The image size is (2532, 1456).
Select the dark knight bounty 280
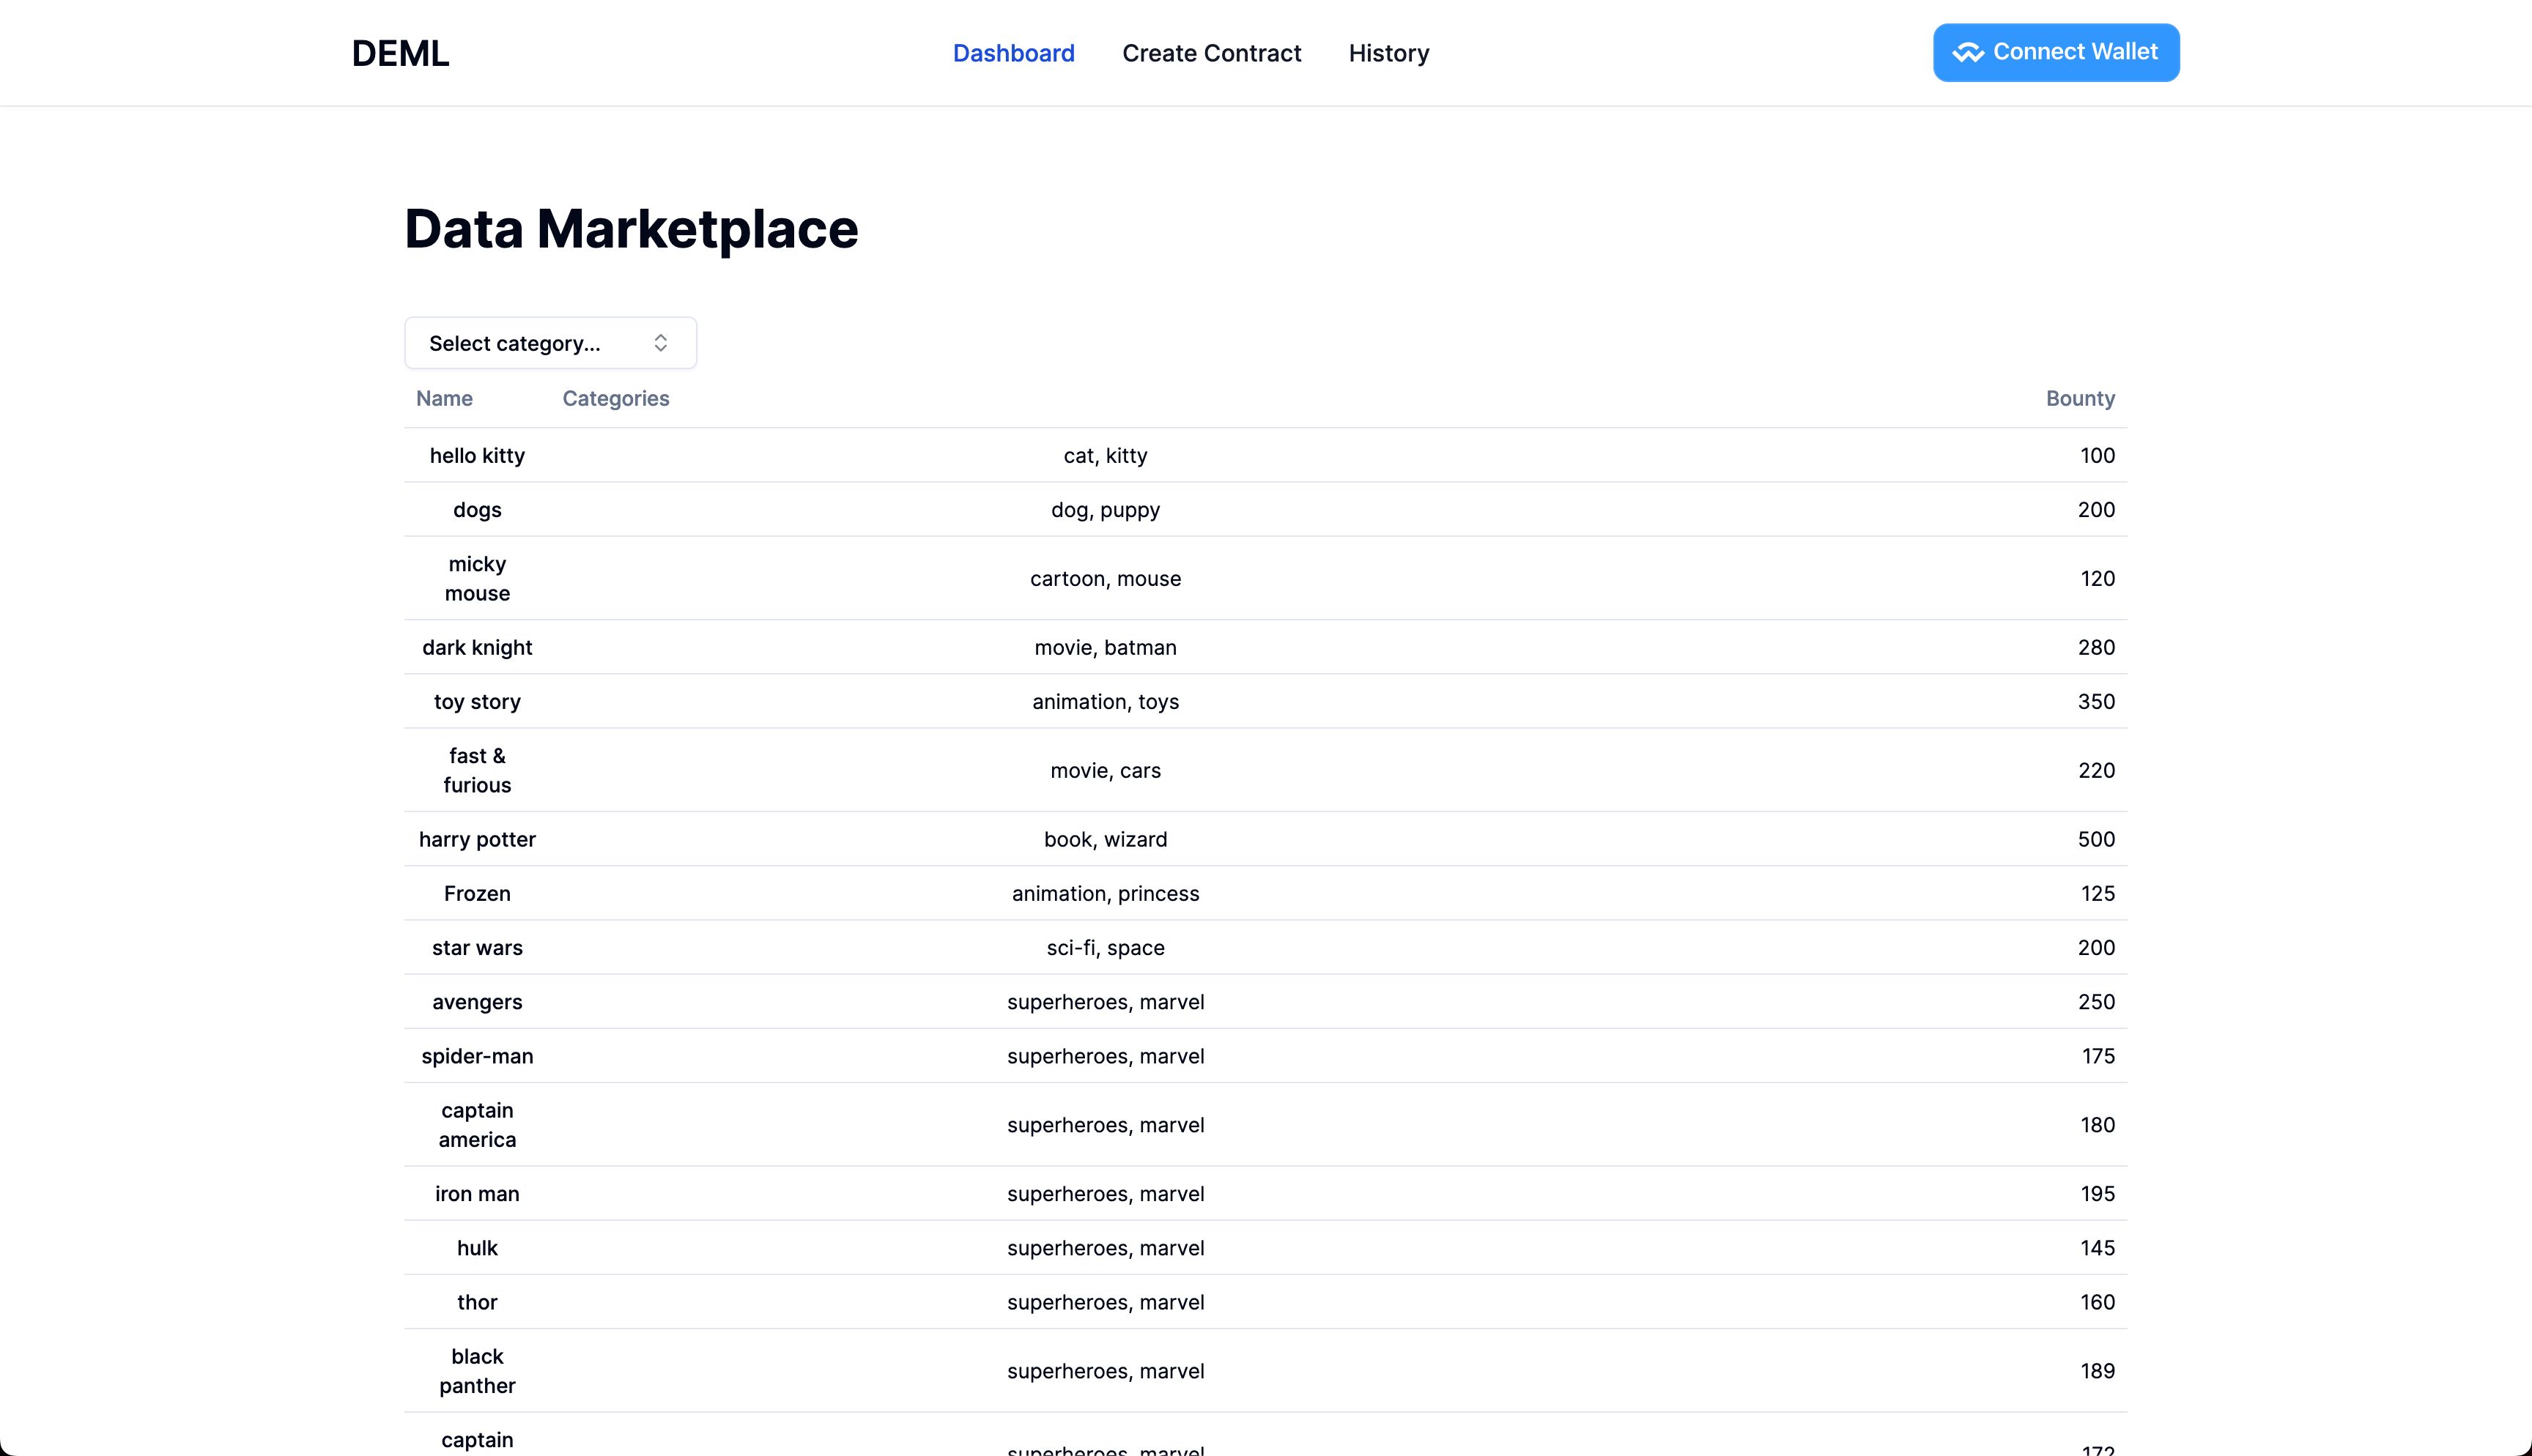2096,647
